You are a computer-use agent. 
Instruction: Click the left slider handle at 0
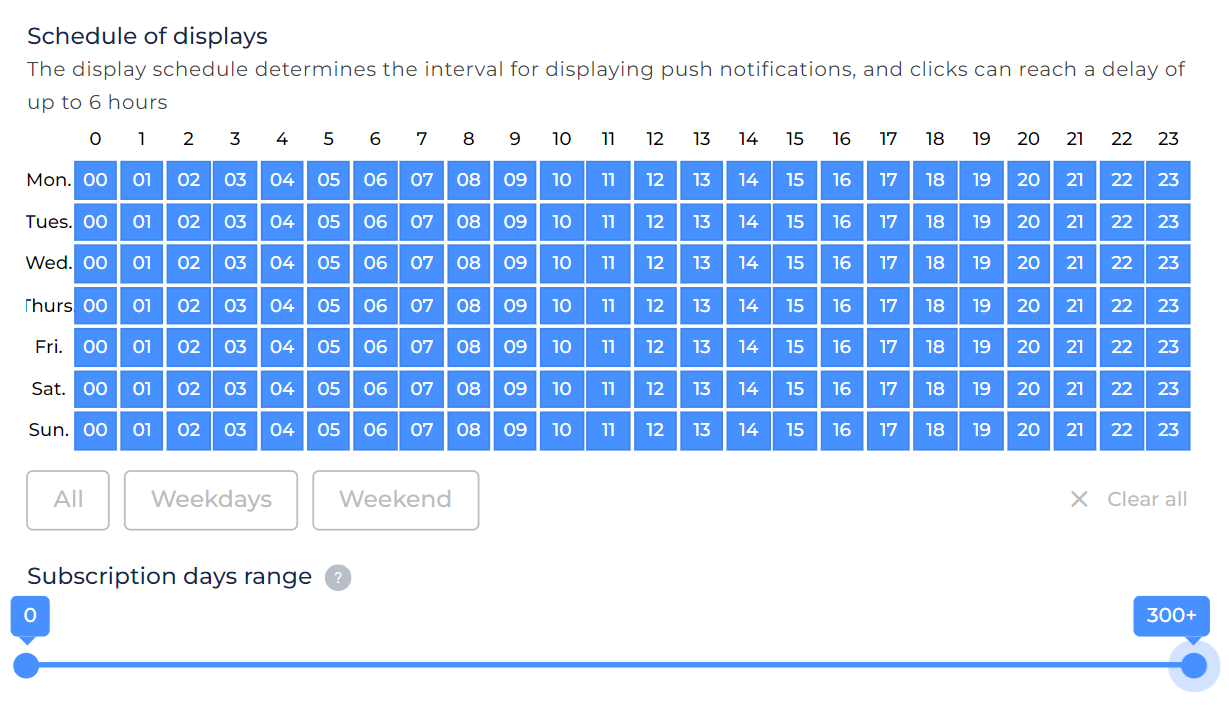(x=26, y=665)
